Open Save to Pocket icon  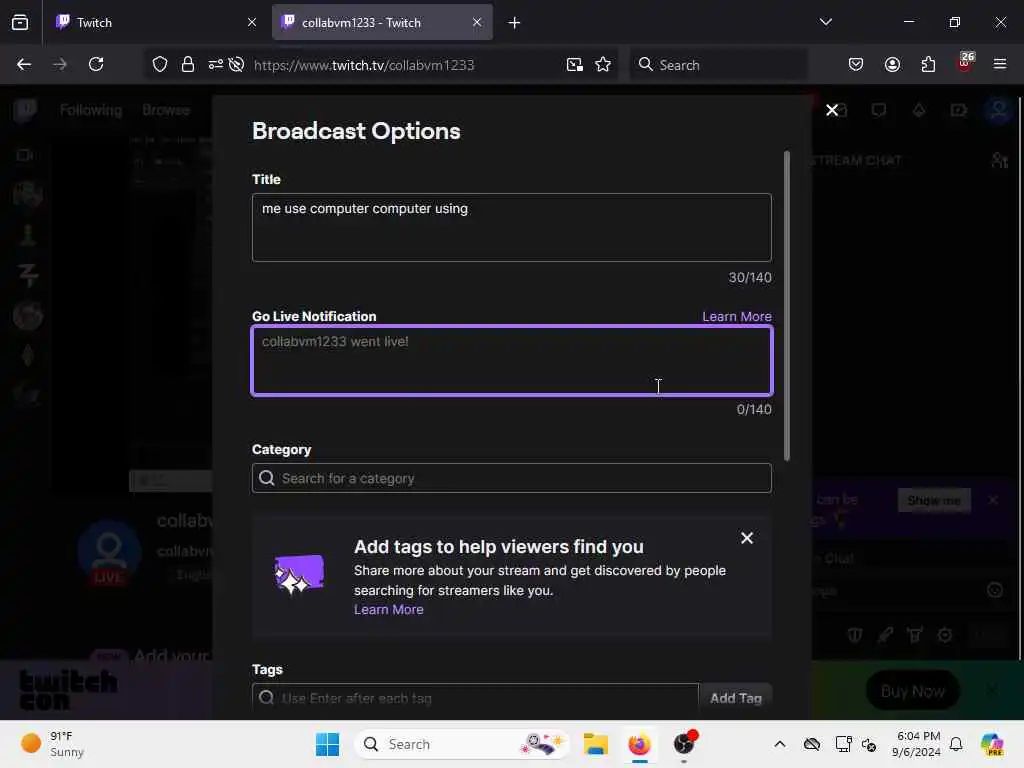coord(856,64)
